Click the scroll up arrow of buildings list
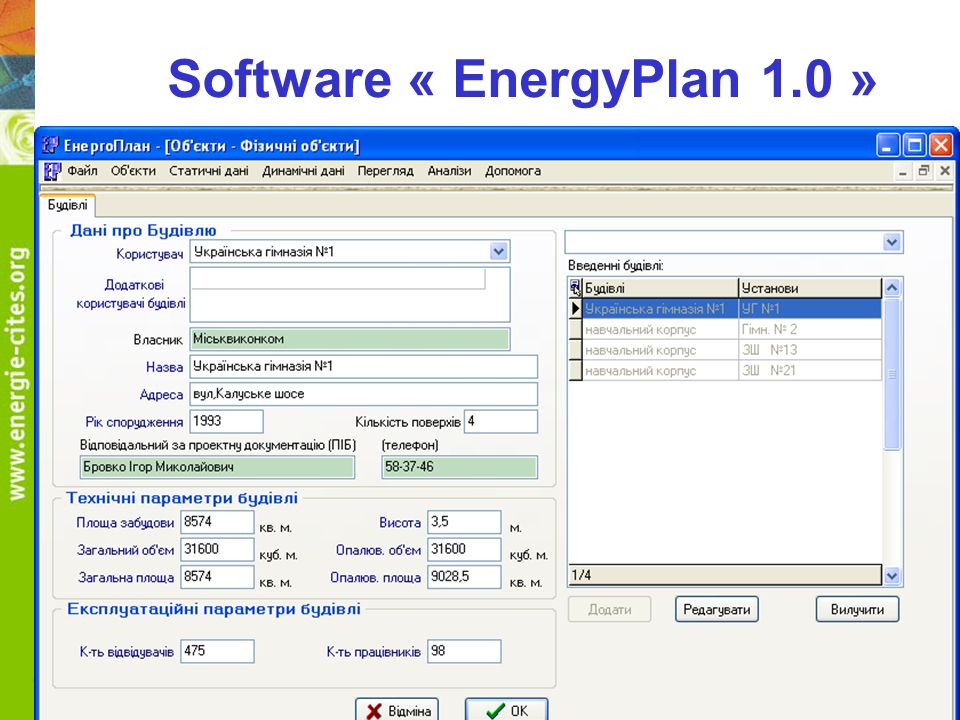960x720 pixels. (x=892, y=287)
